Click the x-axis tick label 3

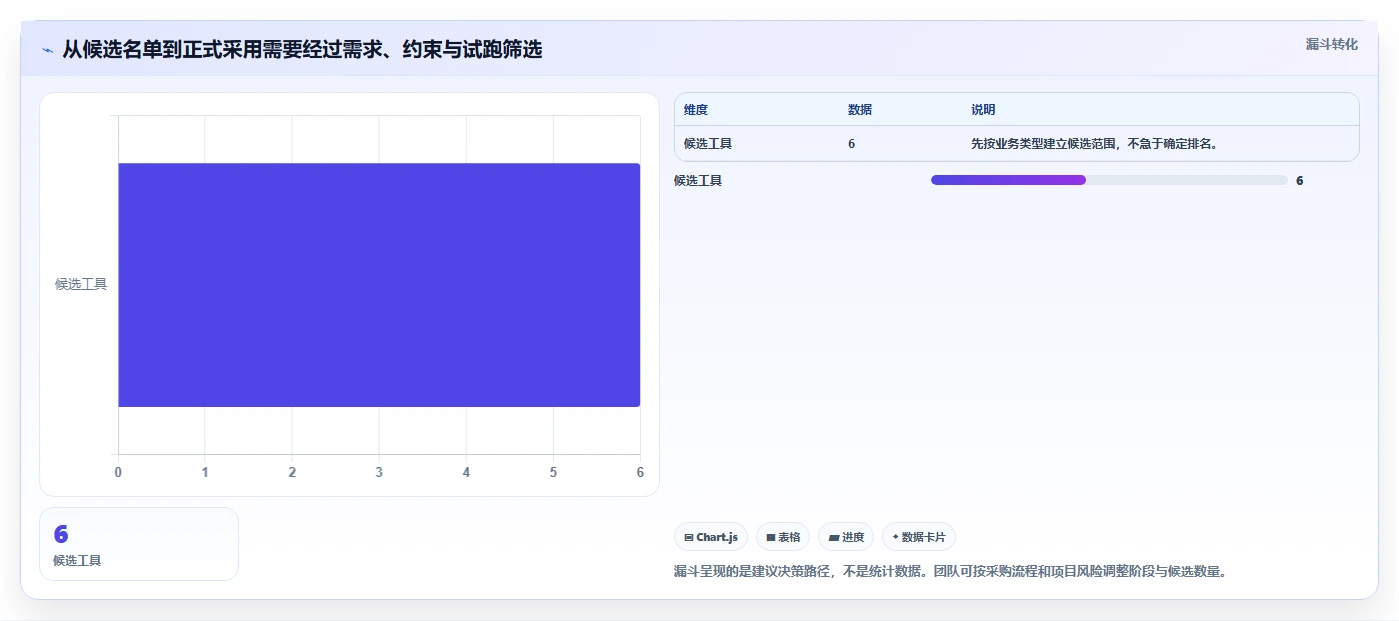[x=379, y=472]
